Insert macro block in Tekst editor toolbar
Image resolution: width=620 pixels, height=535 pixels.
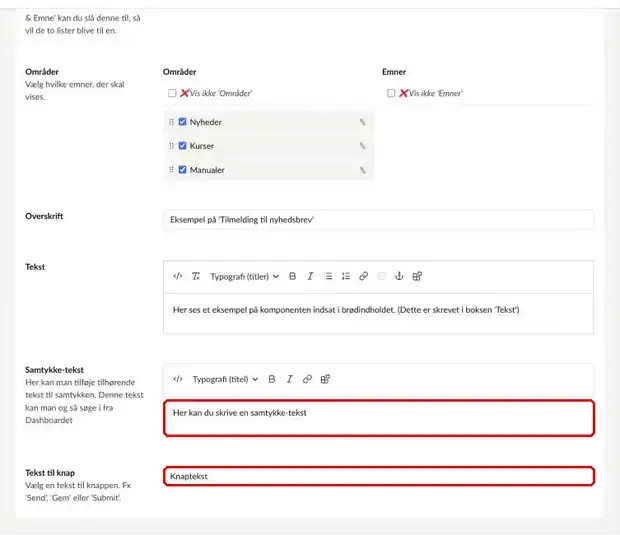(417, 276)
